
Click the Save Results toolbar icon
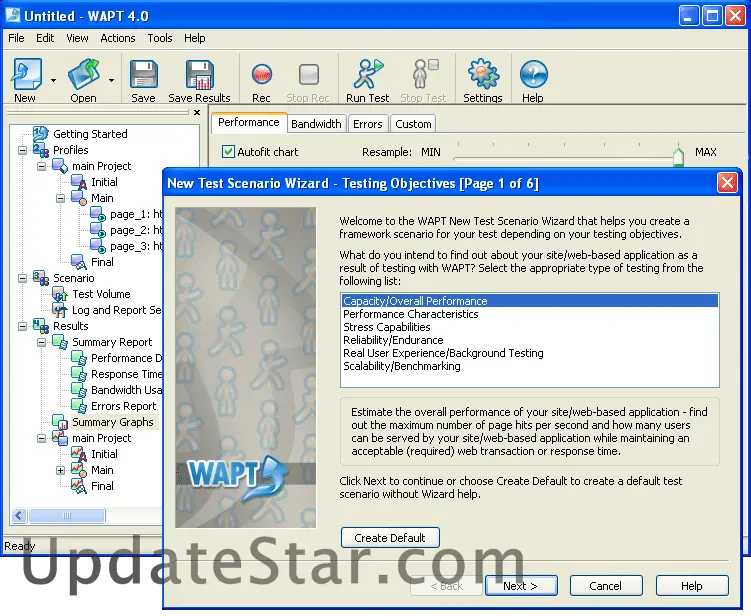click(x=199, y=75)
